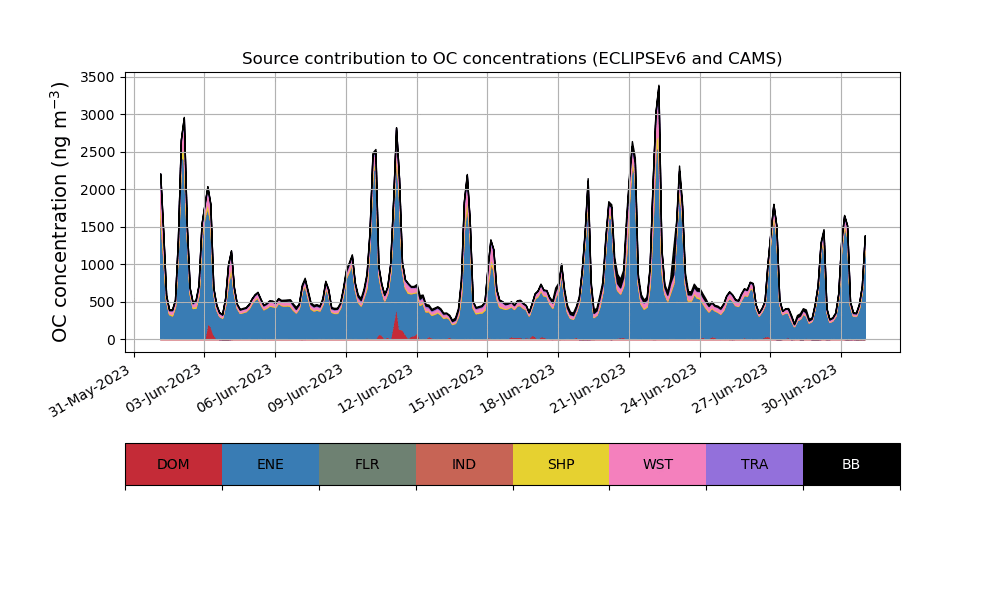This screenshot has width=1000, height=600.
Task: Select the black BB legend swatch
Action: pos(851,464)
